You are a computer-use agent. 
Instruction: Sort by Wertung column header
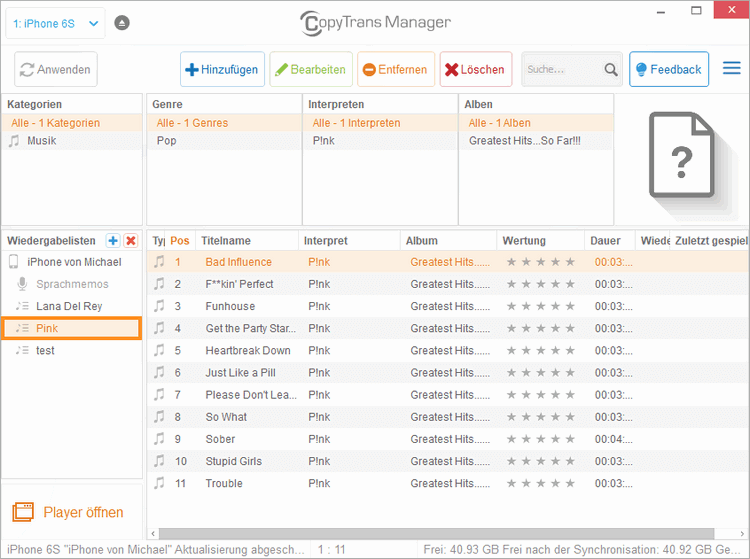(x=540, y=241)
